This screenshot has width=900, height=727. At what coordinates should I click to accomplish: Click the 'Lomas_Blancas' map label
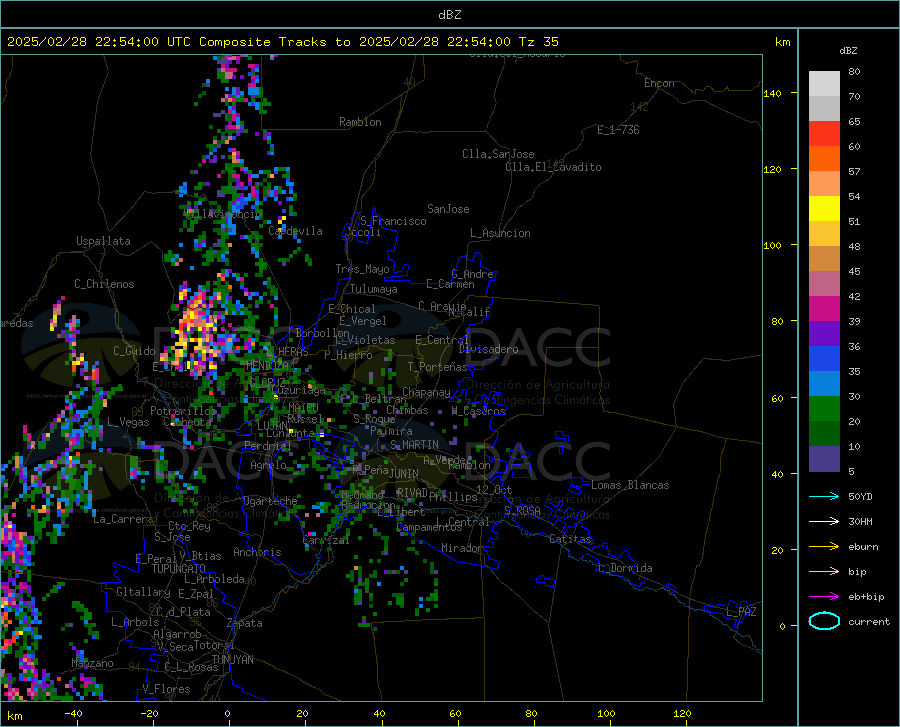tap(630, 485)
